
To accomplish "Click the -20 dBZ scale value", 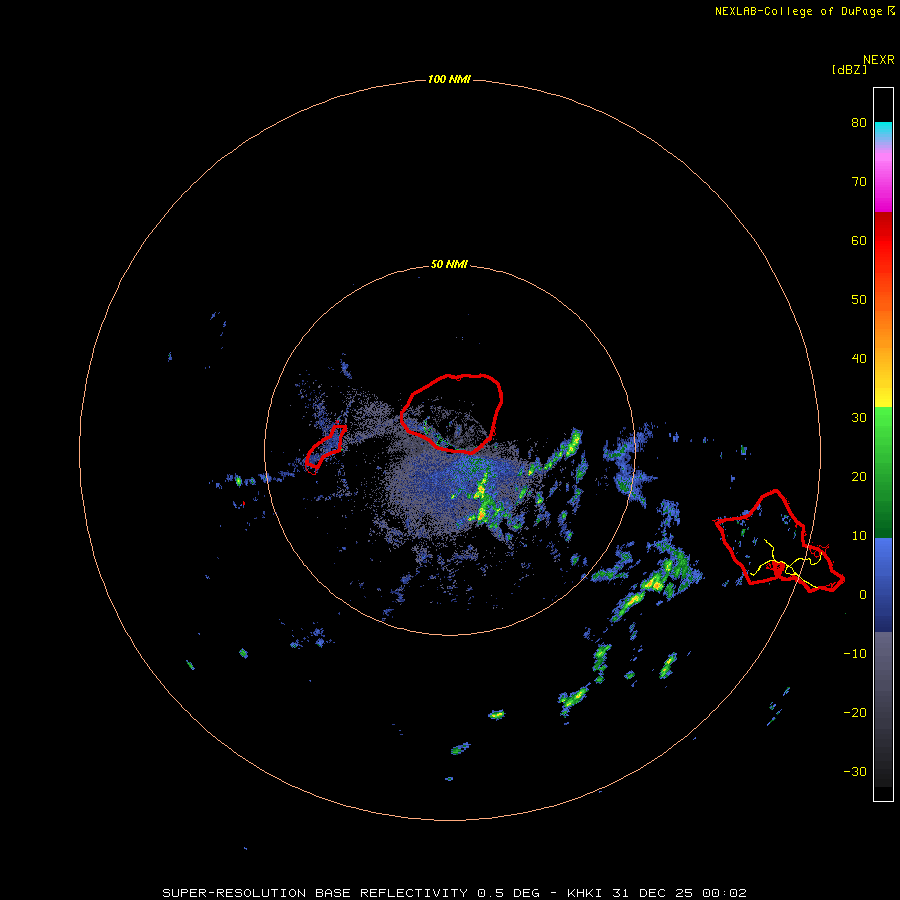I will click(x=855, y=712).
